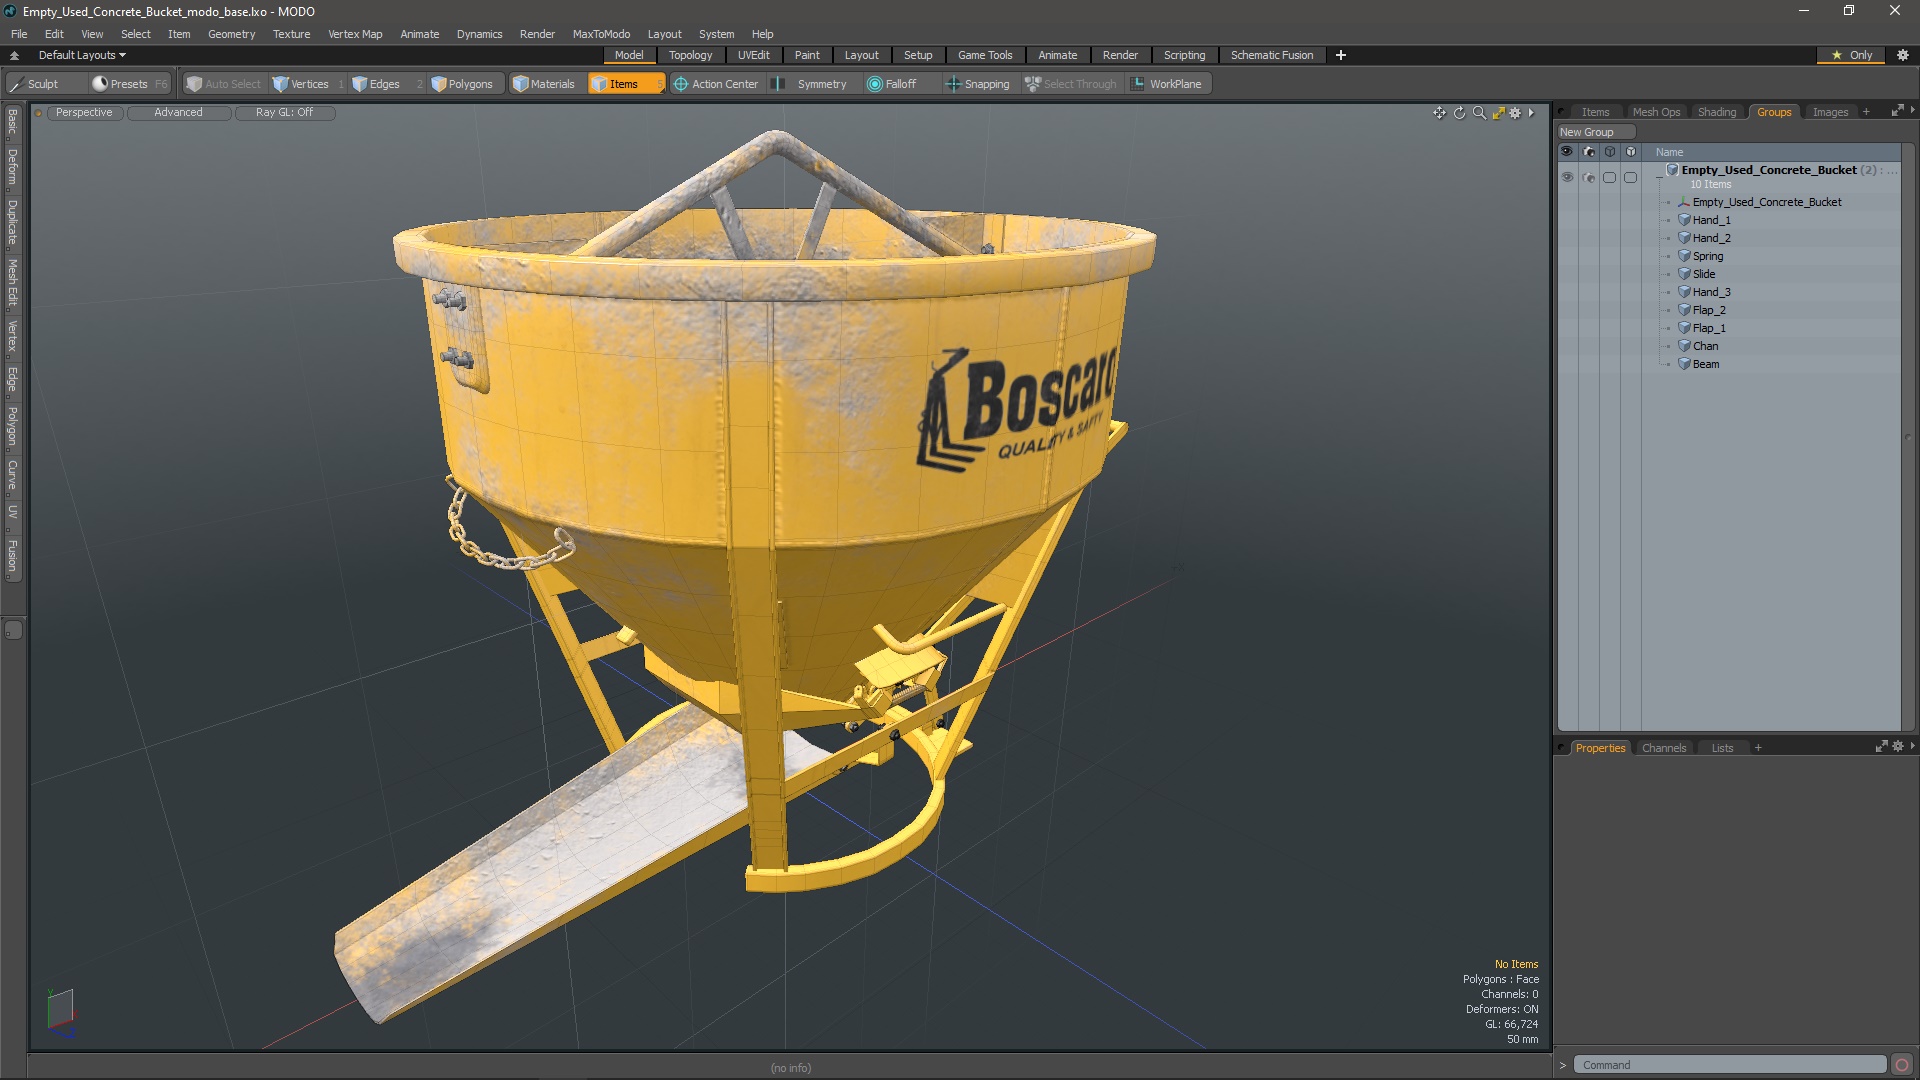Image resolution: width=1920 pixels, height=1080 pixels.
Task: Click the viewport pan (move) icon
Action: pos(1439,113)
